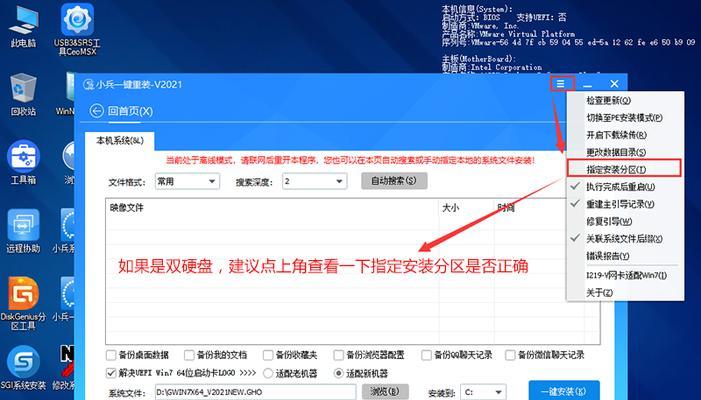The width and height of the screenshot is (701, 400).
Task: Select 适配新机器 radio button
Action: [338, 373]
